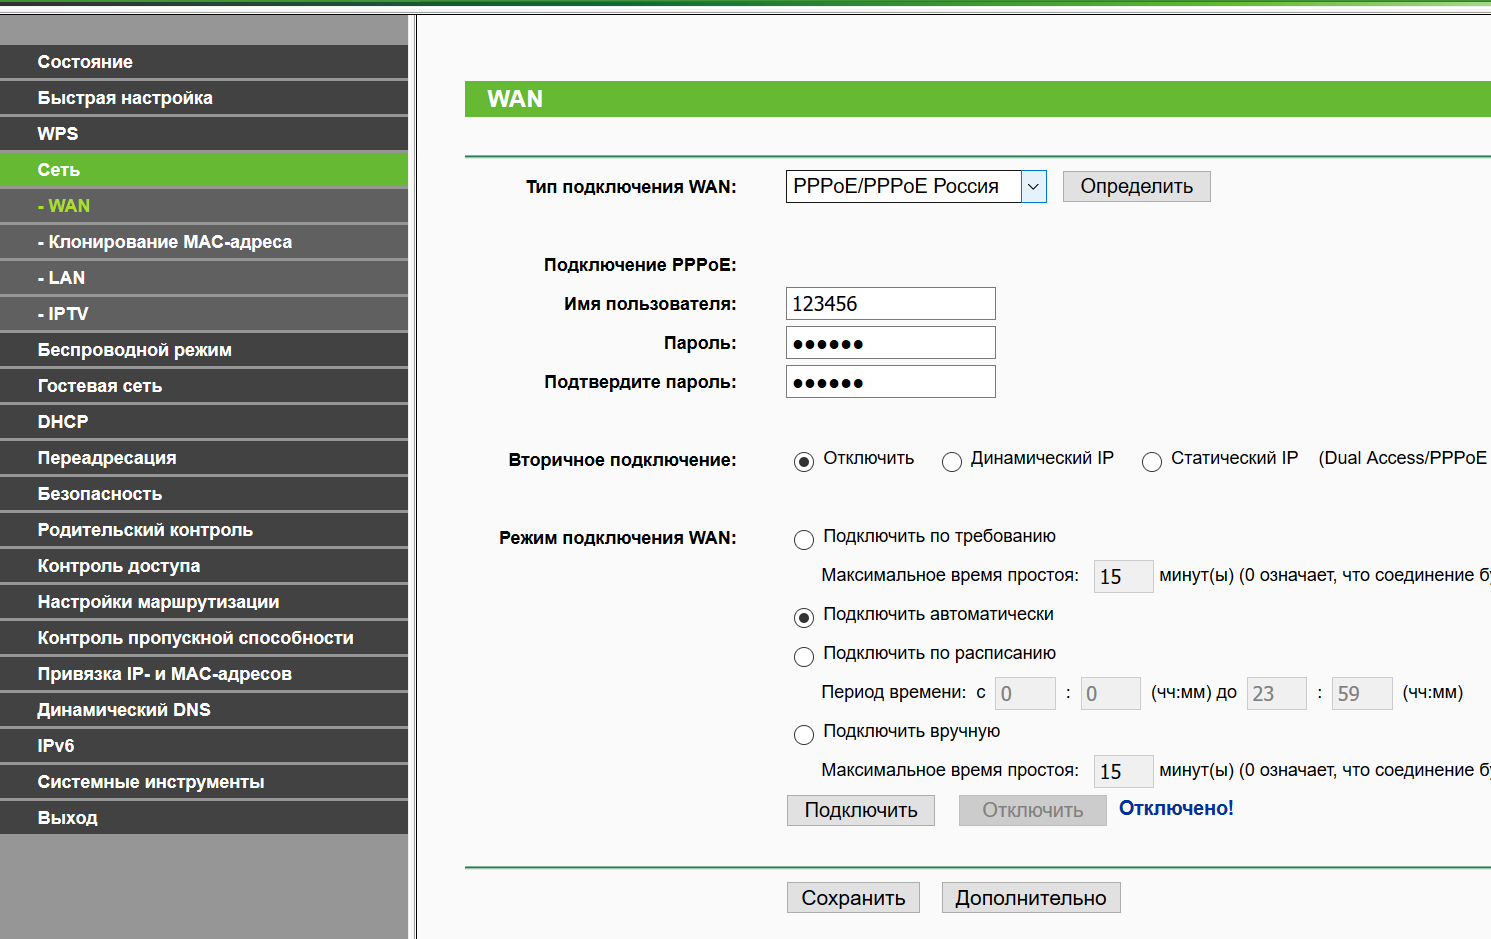Select Статический IP radio button

pos(1152,462)
